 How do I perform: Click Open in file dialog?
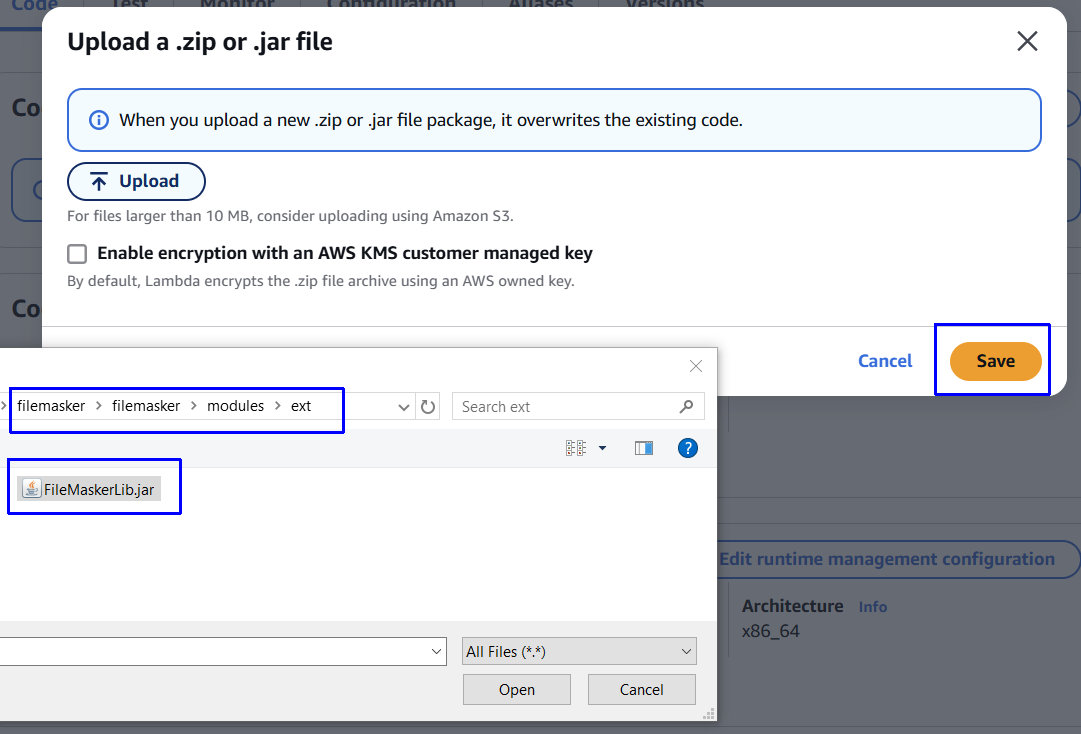516,689
